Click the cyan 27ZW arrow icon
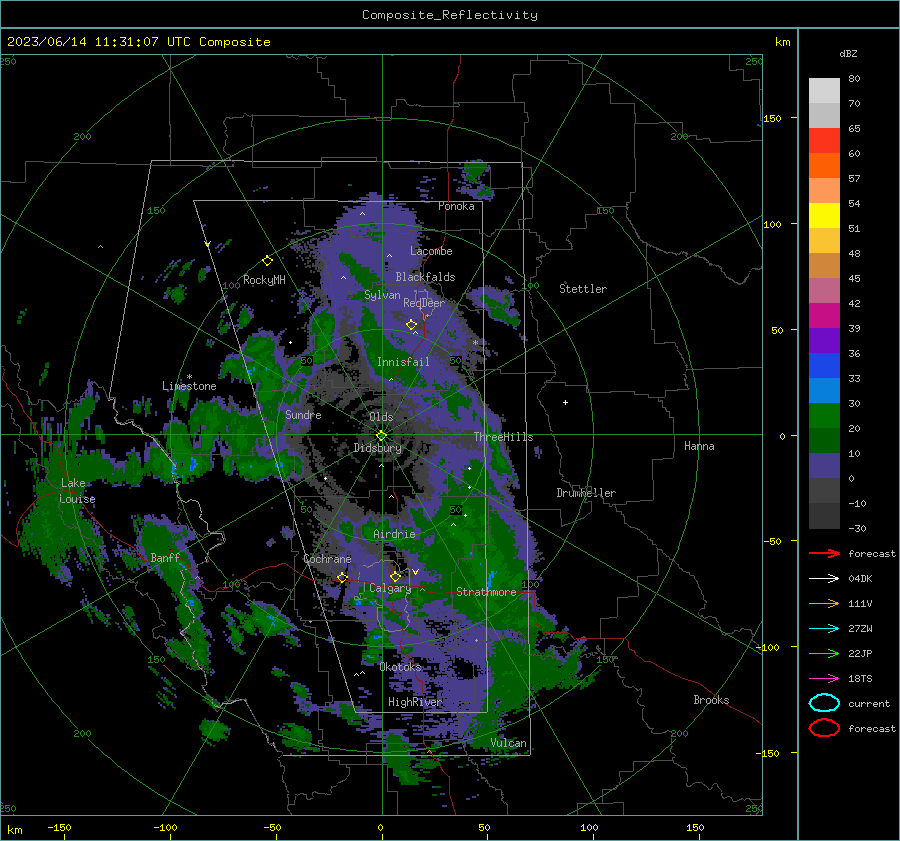 (824, 629)
